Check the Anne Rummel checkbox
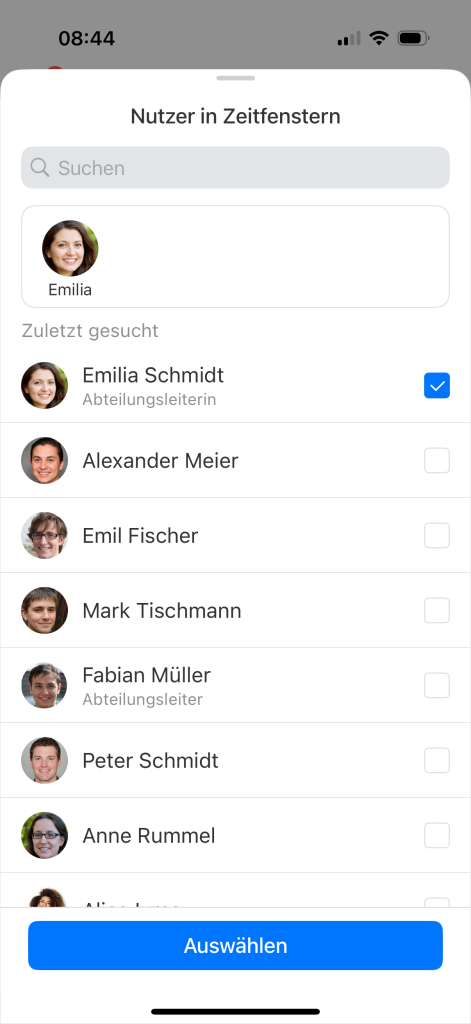471x1024 pixels. 437,835
